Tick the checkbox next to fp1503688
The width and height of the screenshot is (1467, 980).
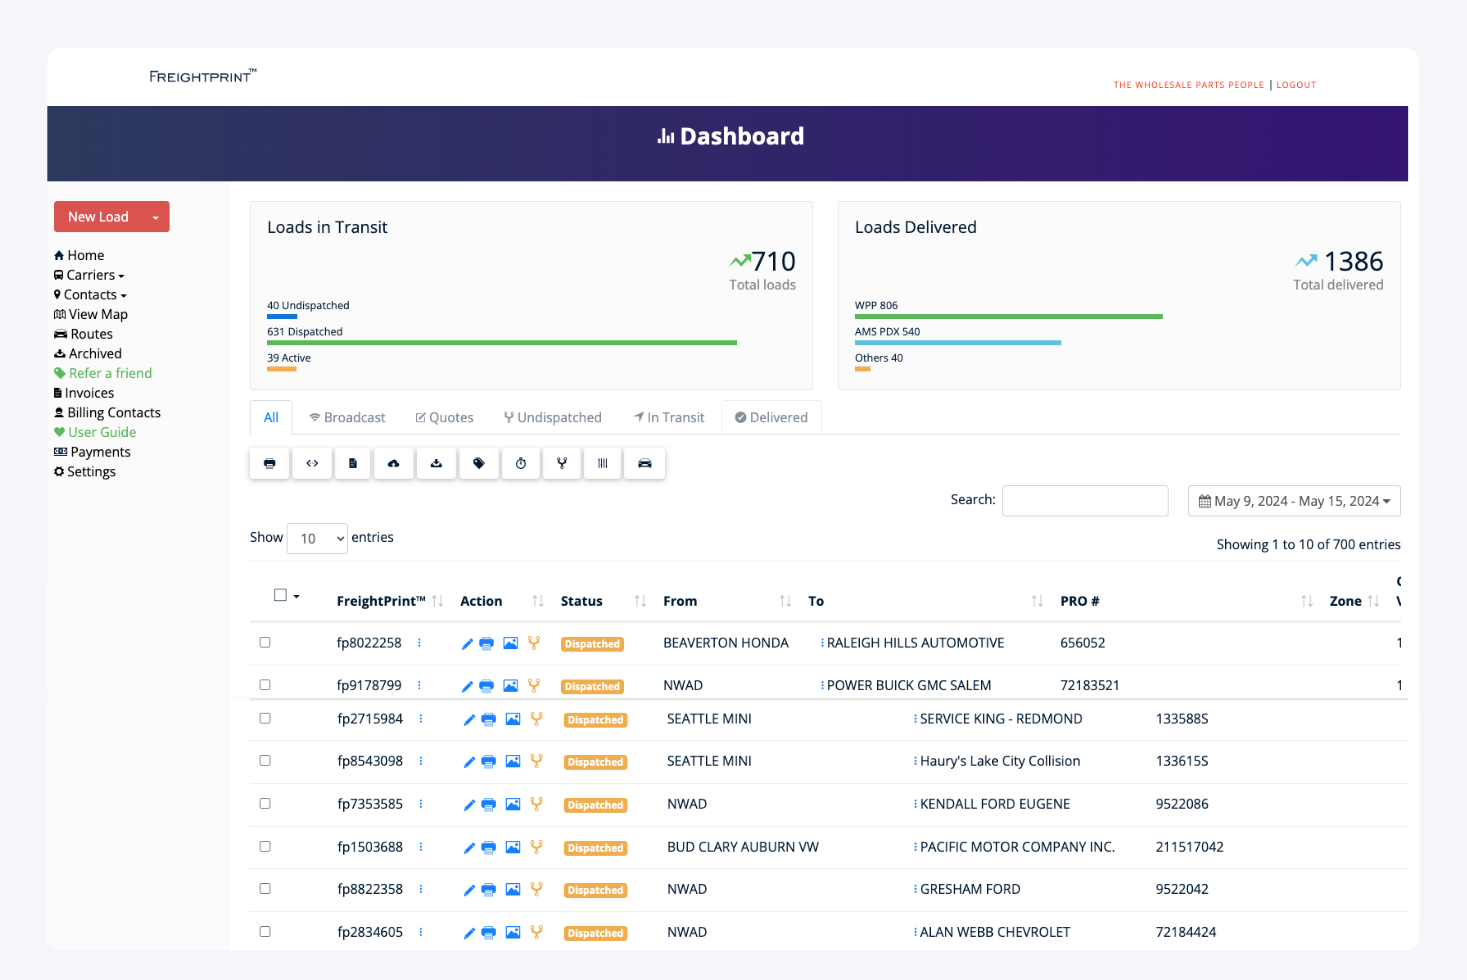coord(264,846)
